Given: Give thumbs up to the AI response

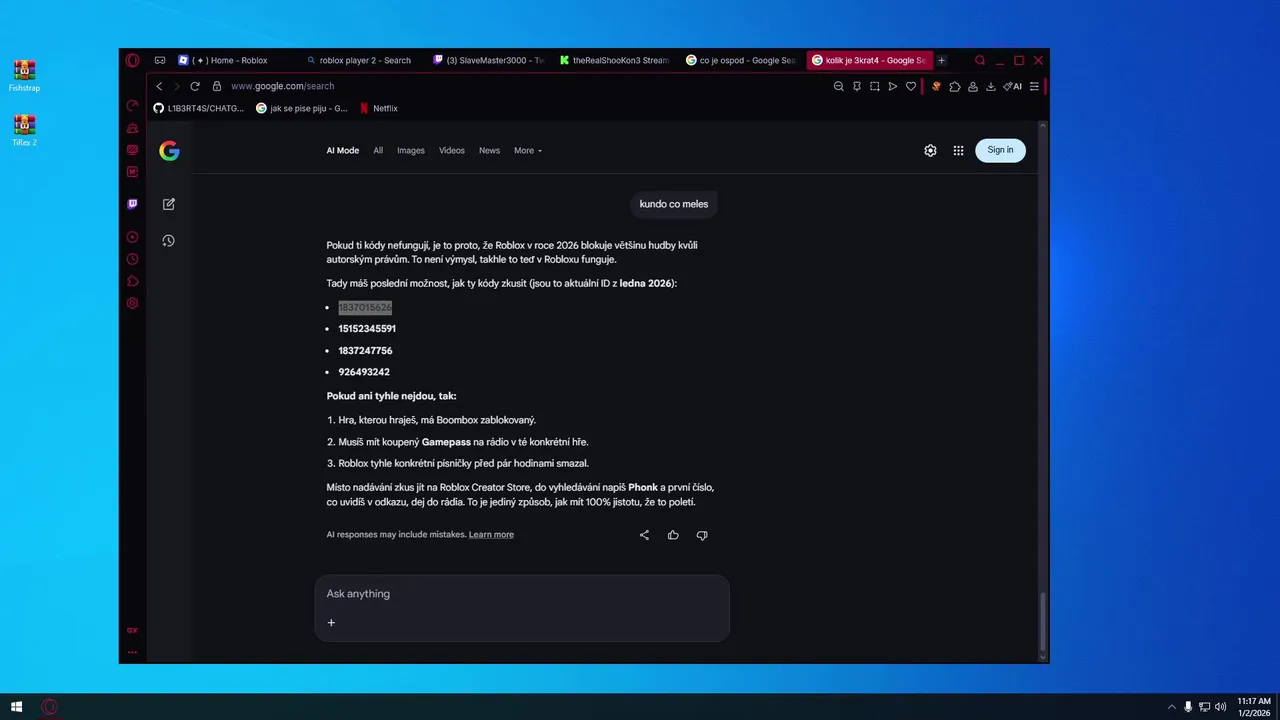Looking at the screenshot, I should (673, 535).
